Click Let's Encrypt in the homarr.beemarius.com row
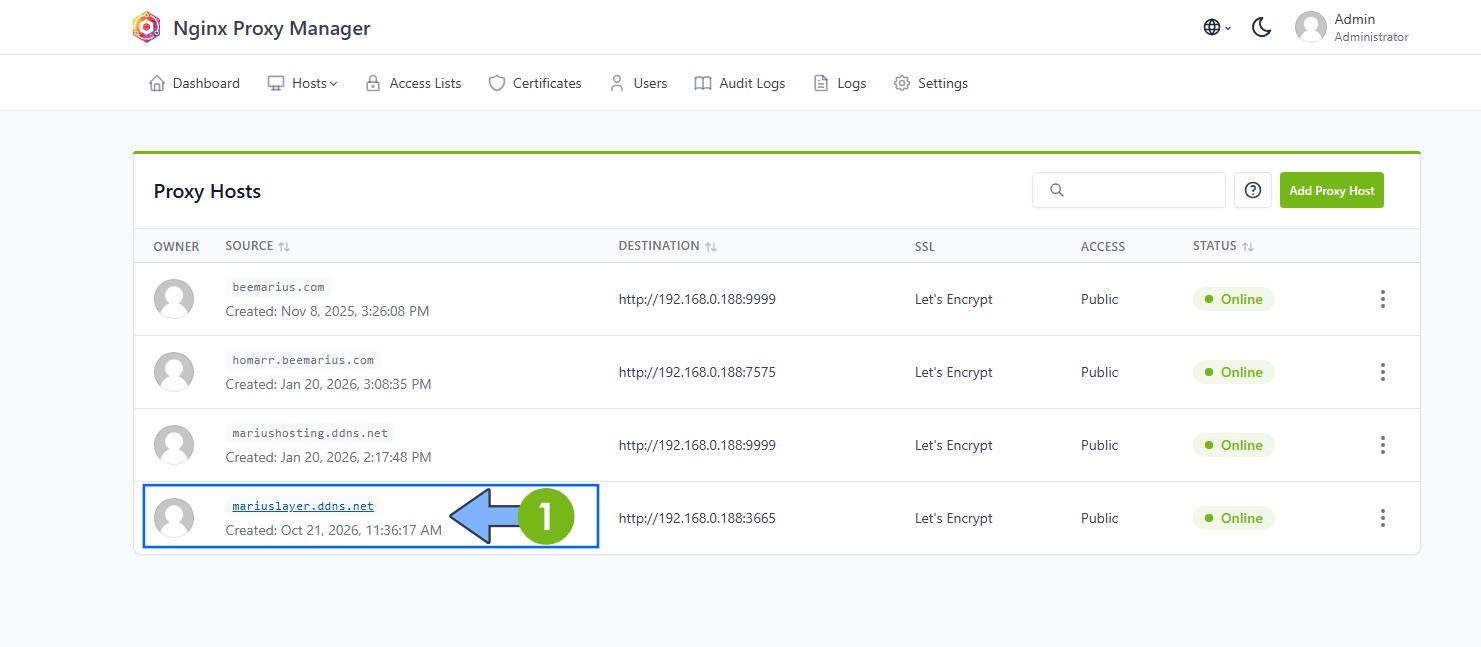This screenshot has width=1481, height=647. pos(954,372)
